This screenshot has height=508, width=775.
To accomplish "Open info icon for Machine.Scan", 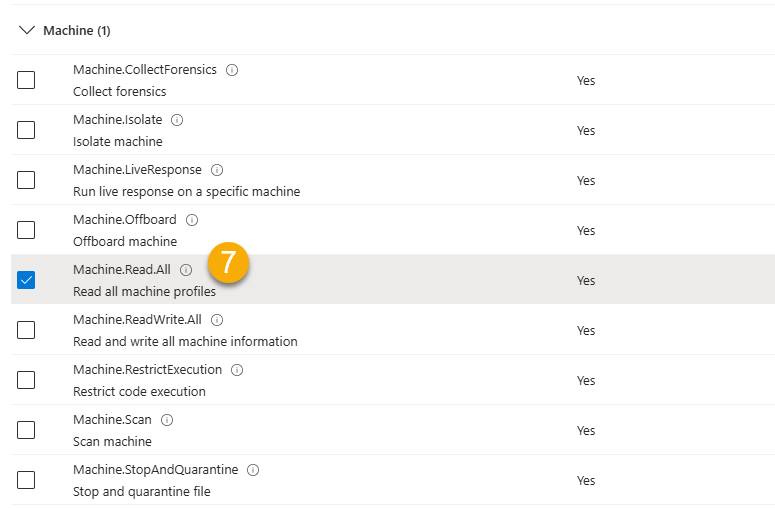I will (167, 420).
